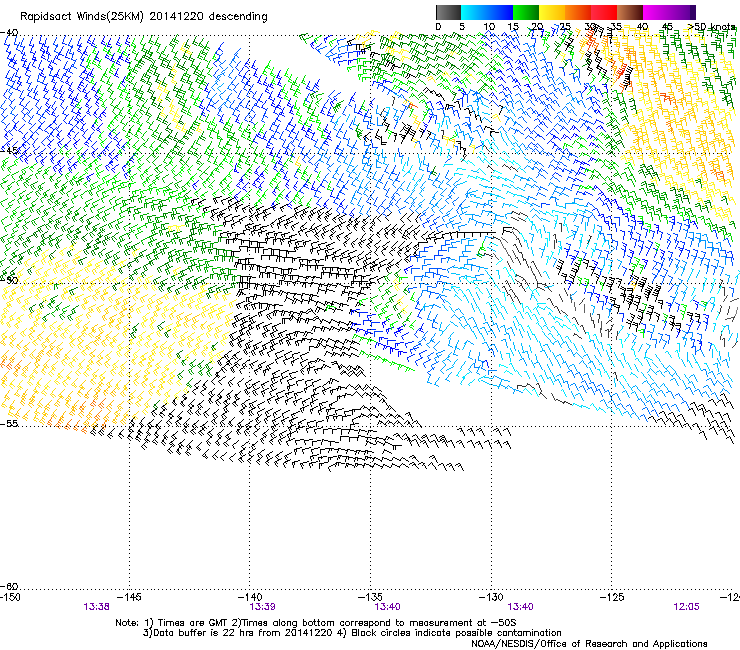The image size is (740, 650).
Task: Click the "10" tick label on the legend
Action: [489, 27]
